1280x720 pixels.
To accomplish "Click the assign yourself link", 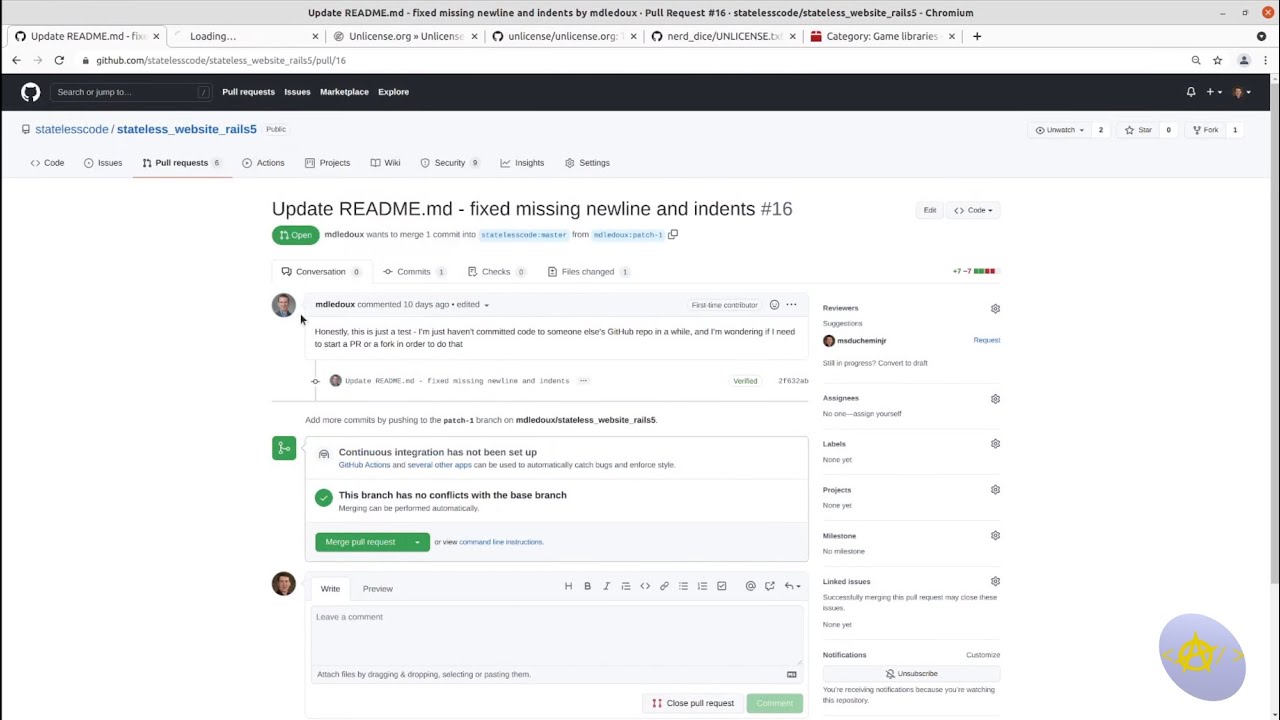I will 876,414.
